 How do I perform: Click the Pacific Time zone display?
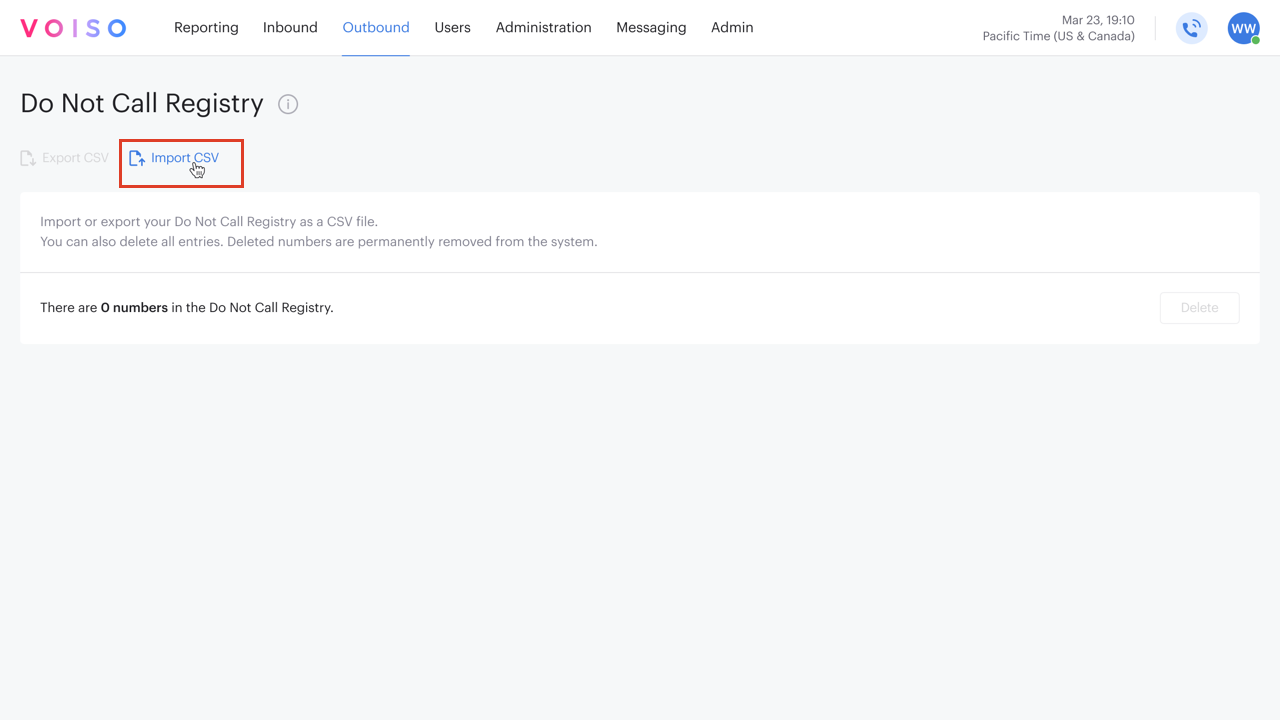[x=1058, y=36]
